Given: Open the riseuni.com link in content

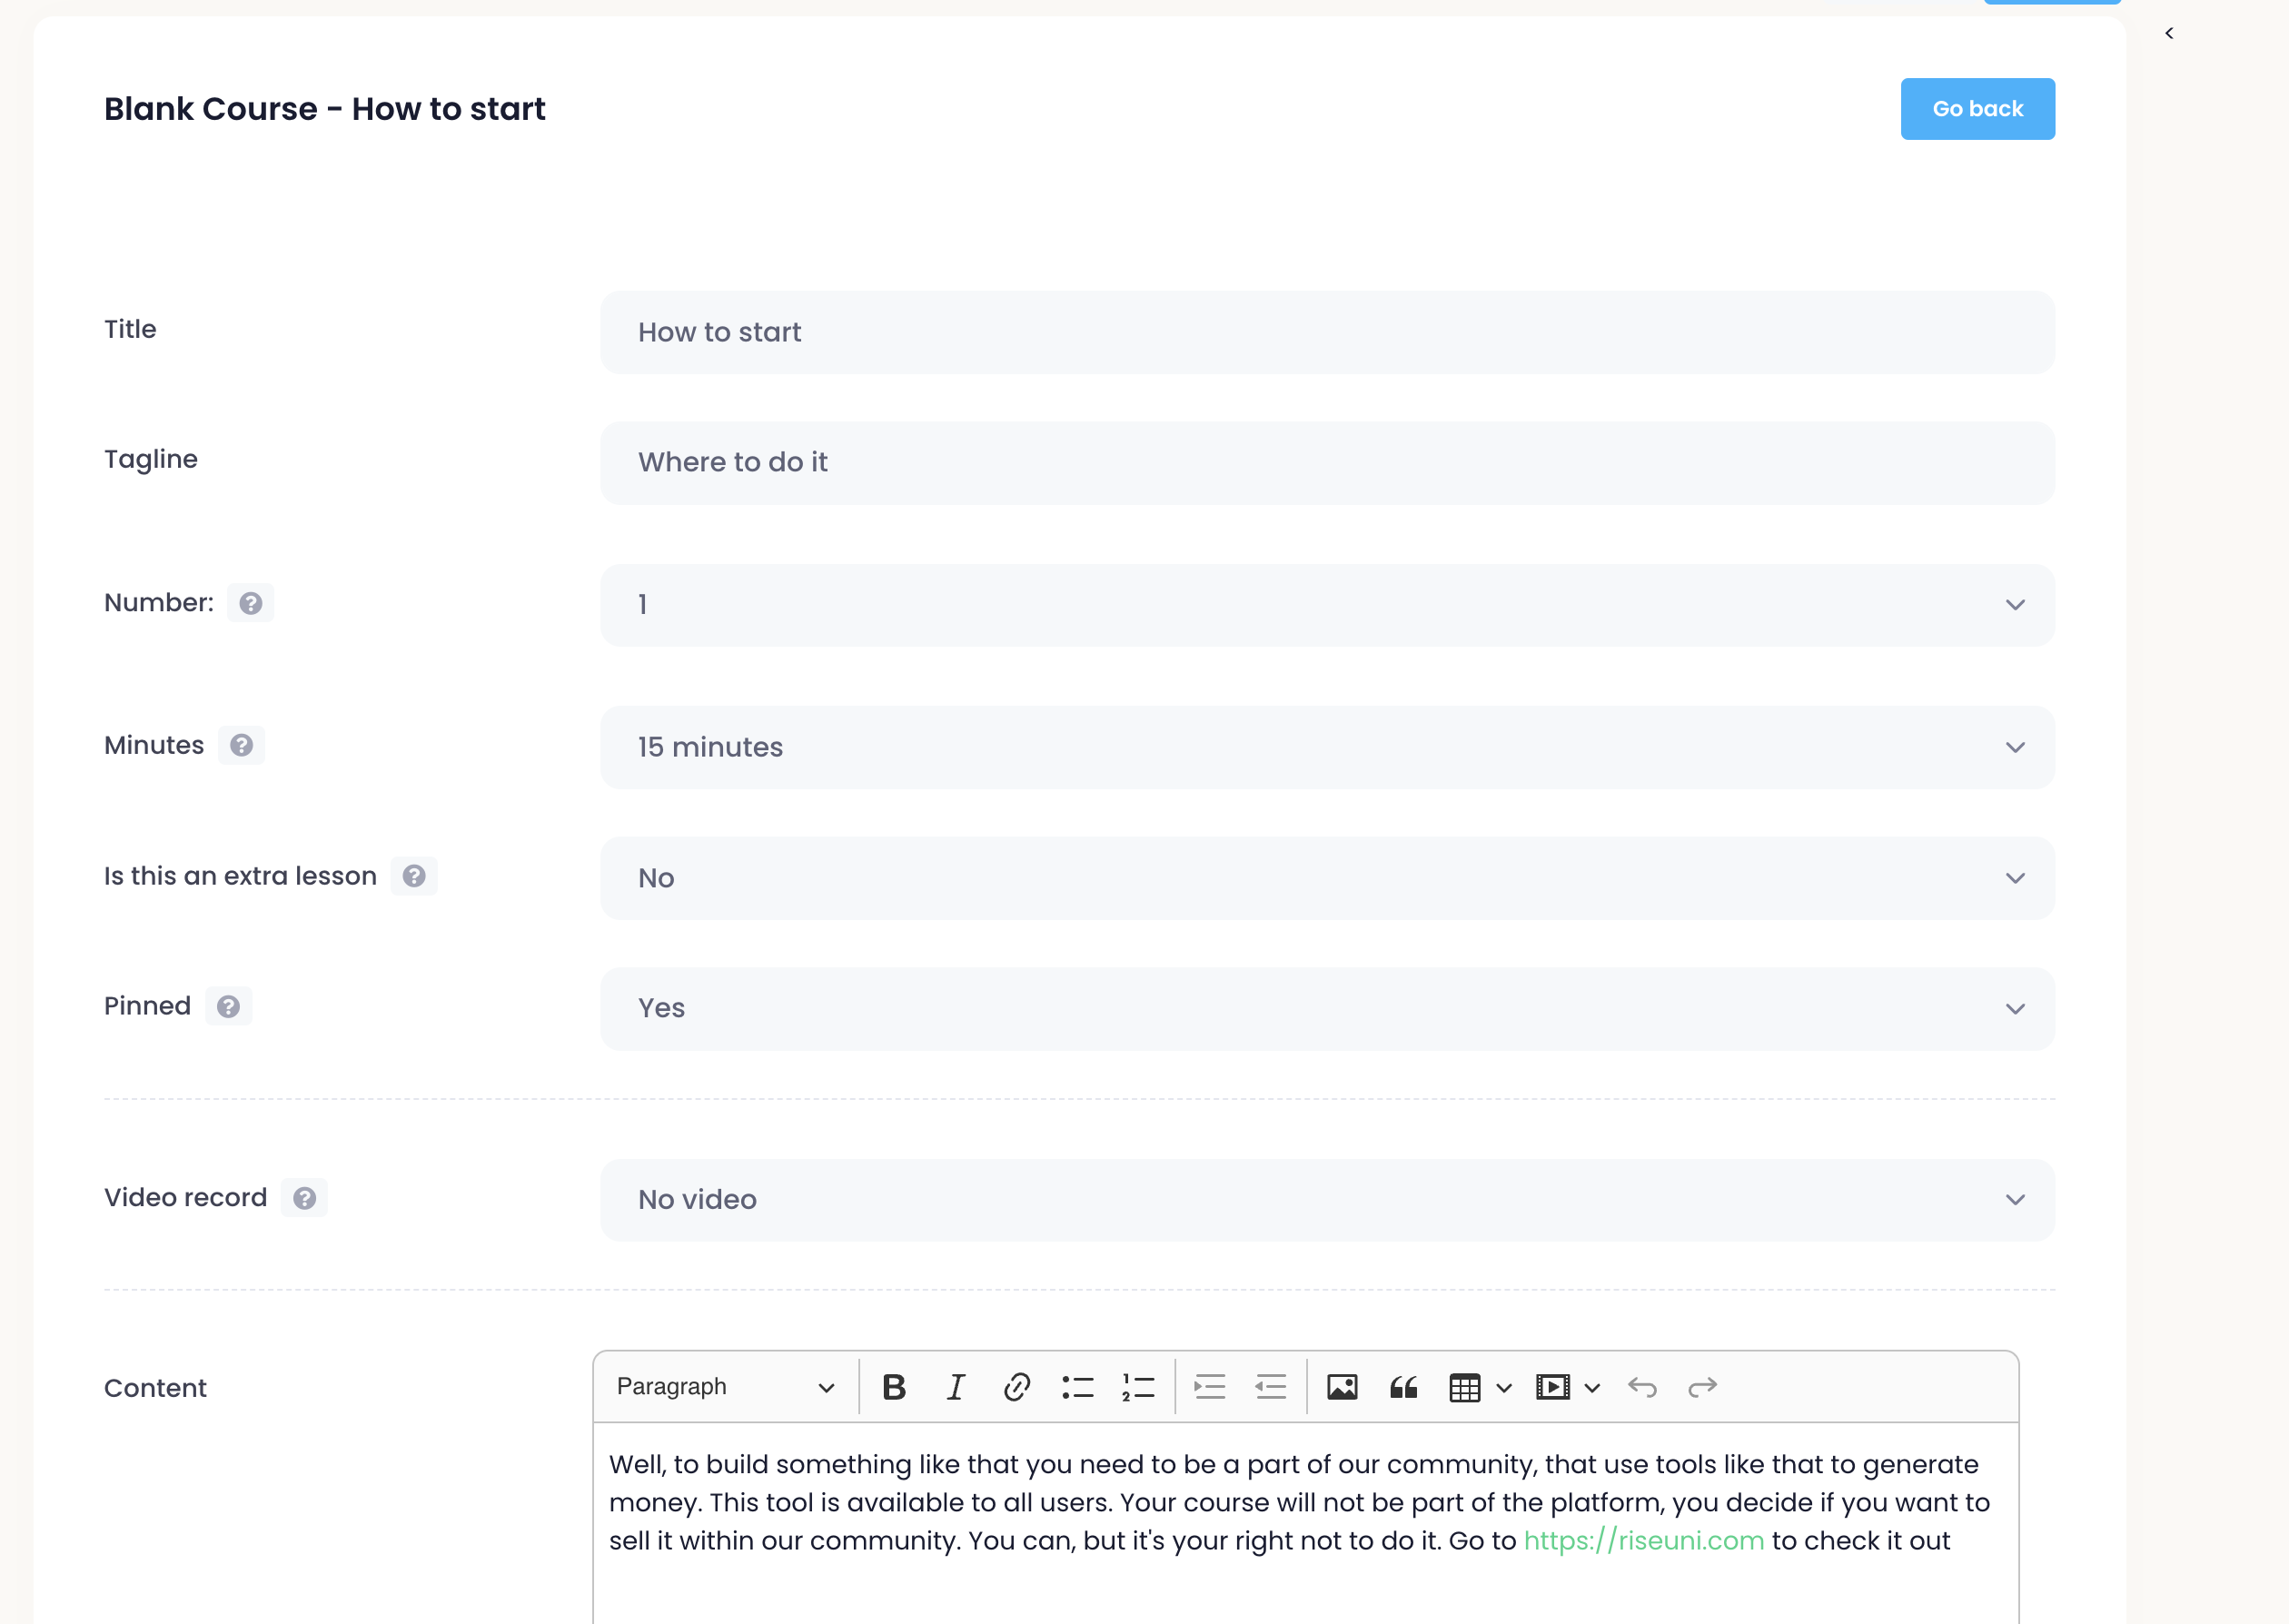Looking at the screenshot, I should click(x=1643, y=1541).
